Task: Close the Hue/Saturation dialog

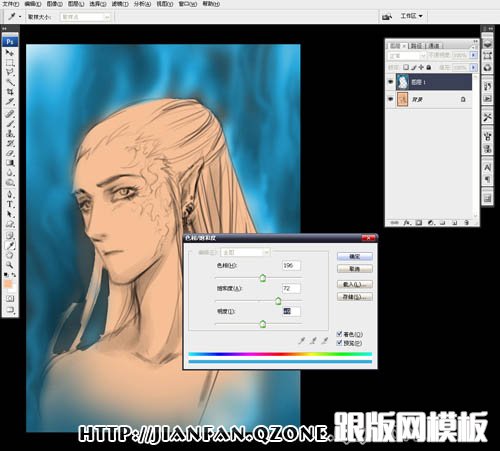Action: [368, 238]
